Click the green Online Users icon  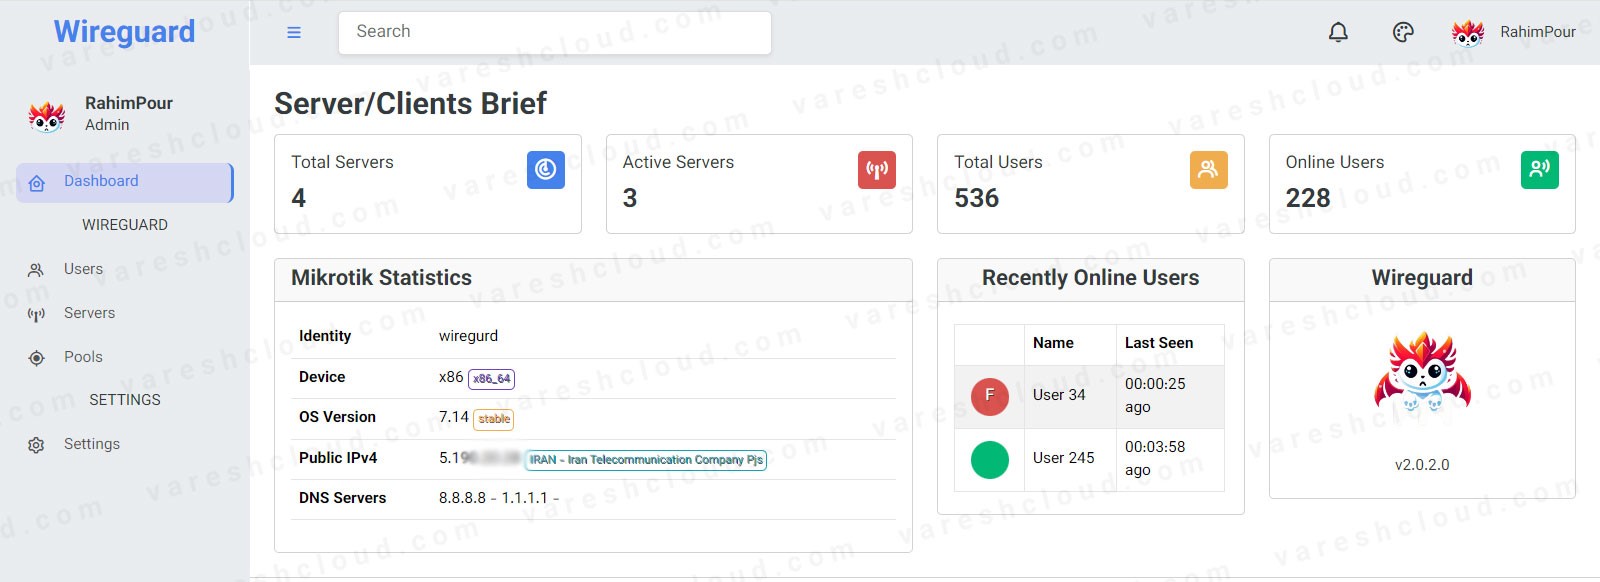(x=1540, y=170)
